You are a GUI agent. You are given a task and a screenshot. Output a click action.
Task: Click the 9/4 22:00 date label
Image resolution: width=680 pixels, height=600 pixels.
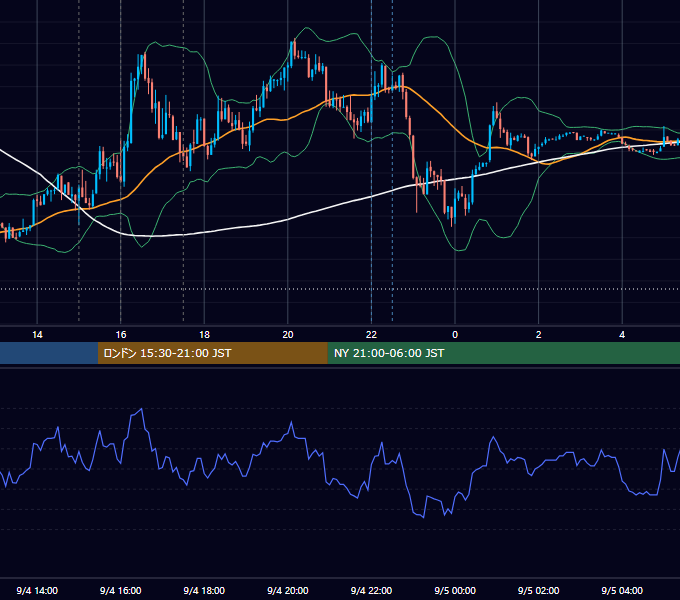(371, 590)
